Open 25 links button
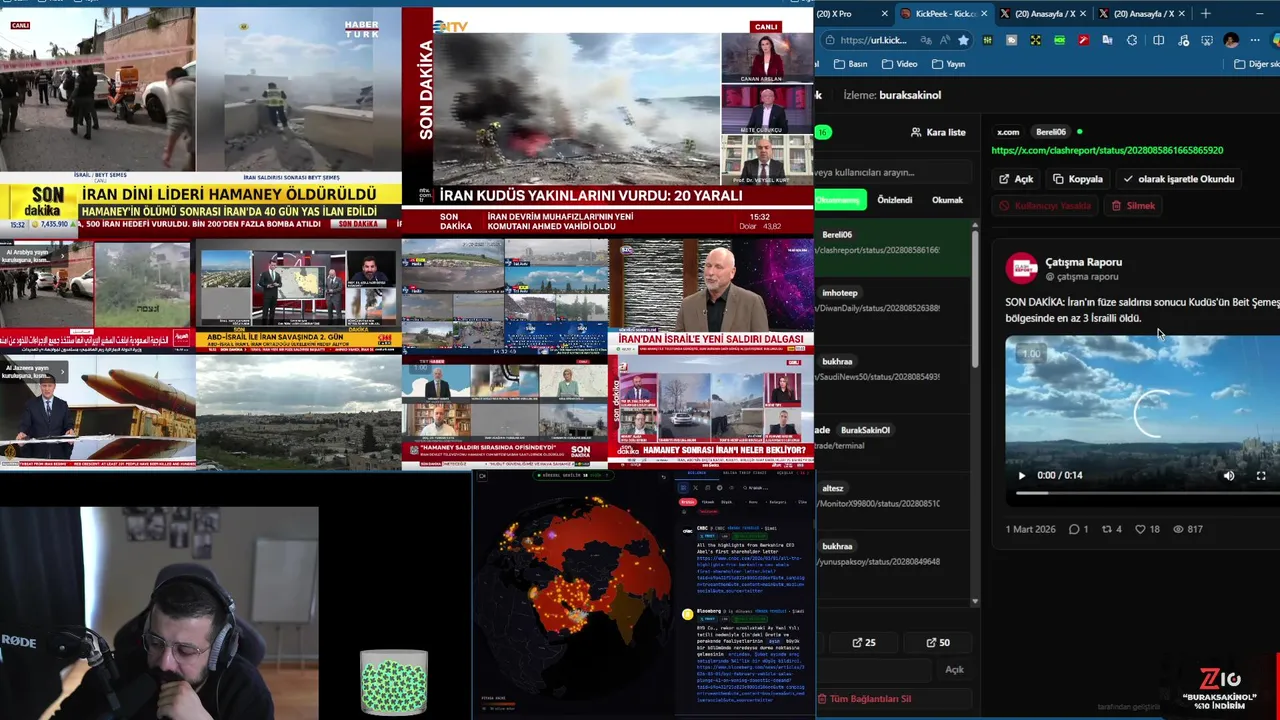Viewport: 1280px width, 720px height. (863, 643)
